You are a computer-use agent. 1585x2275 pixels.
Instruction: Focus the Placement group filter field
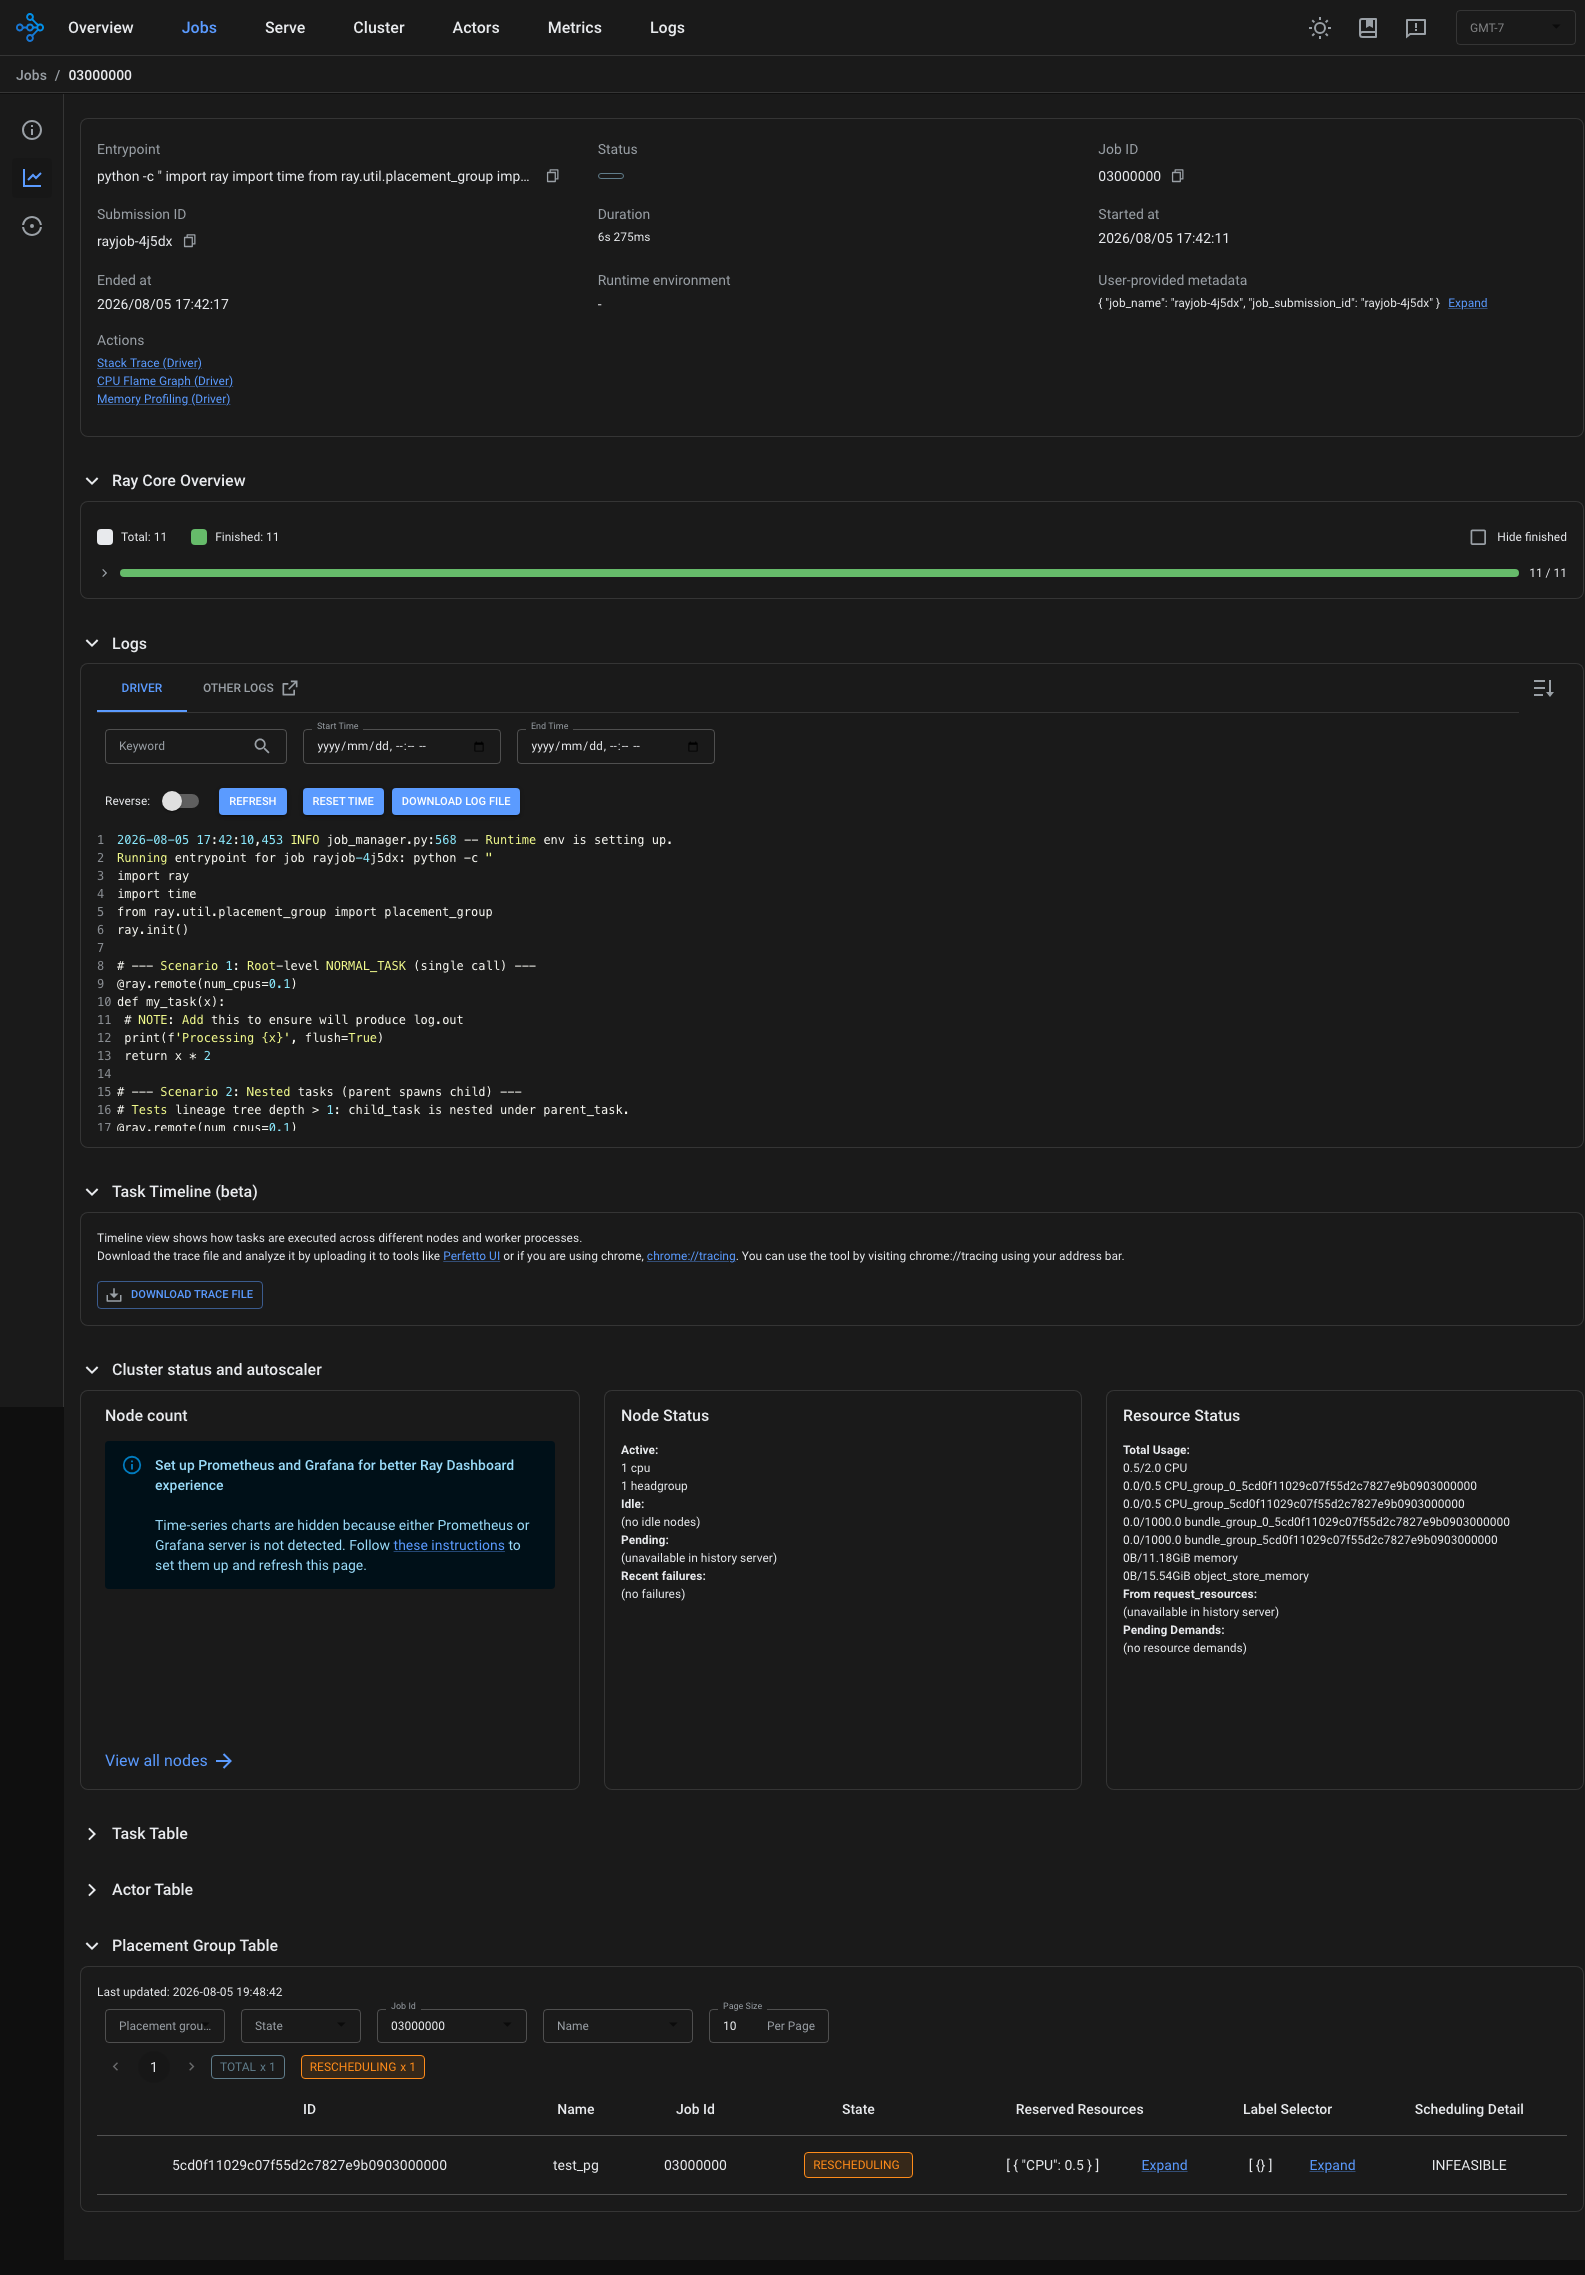[165, 2026]
